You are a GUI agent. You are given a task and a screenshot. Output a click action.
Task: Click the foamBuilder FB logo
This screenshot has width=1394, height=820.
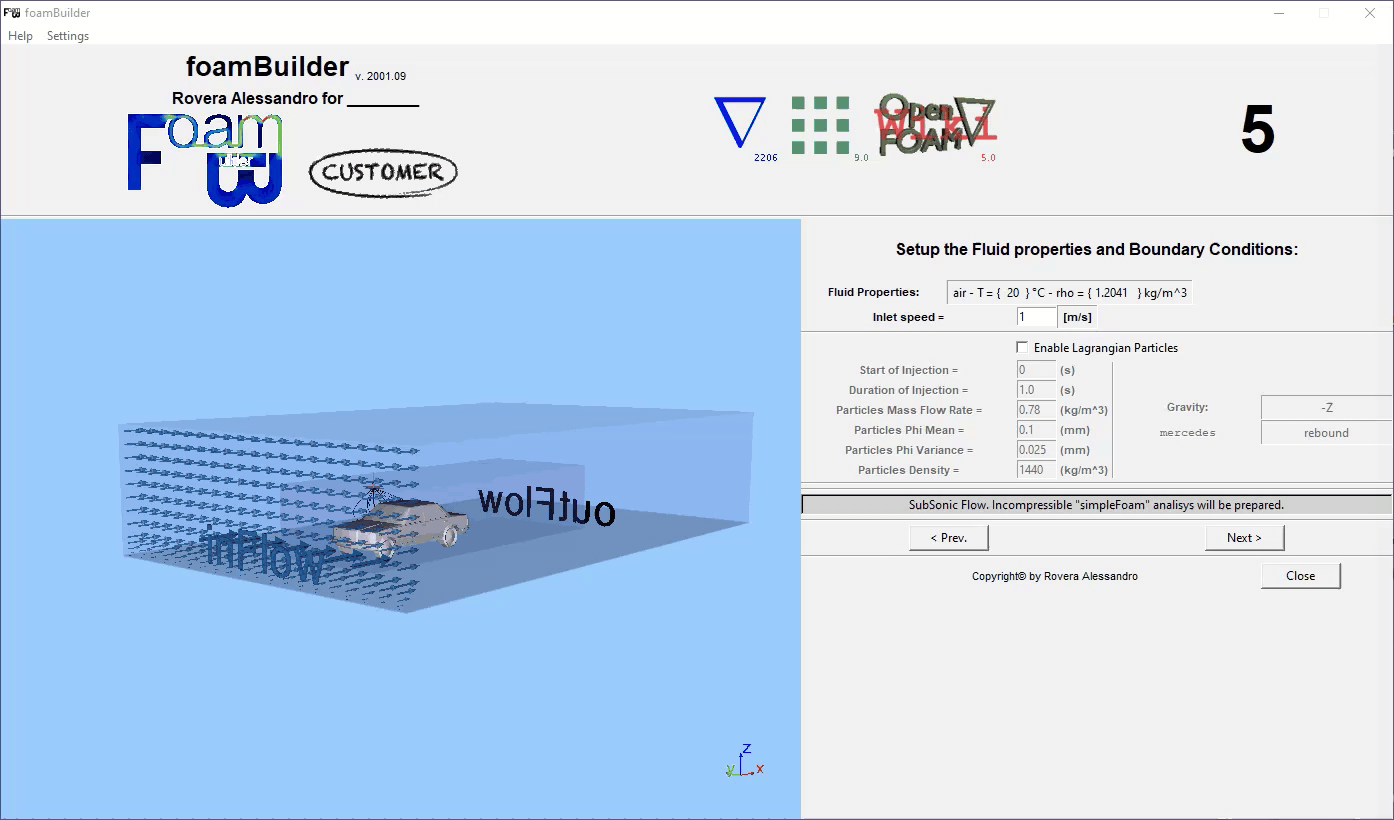coord(205,160)
